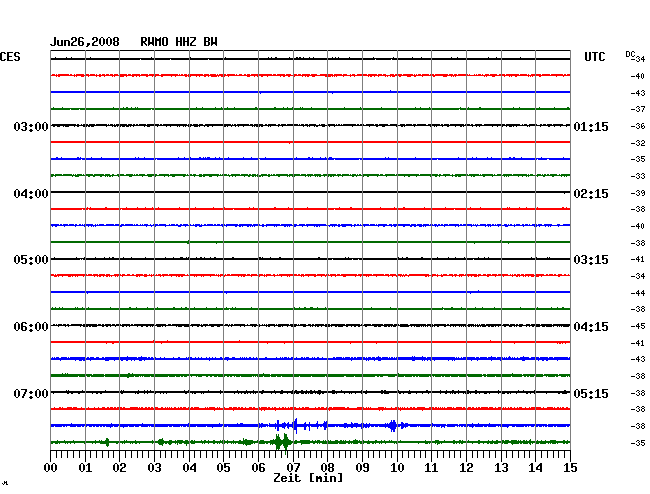This screenshot has height=494, width=650.
Task: Select the DC offset value -39
Action: [x=638, y=193]
